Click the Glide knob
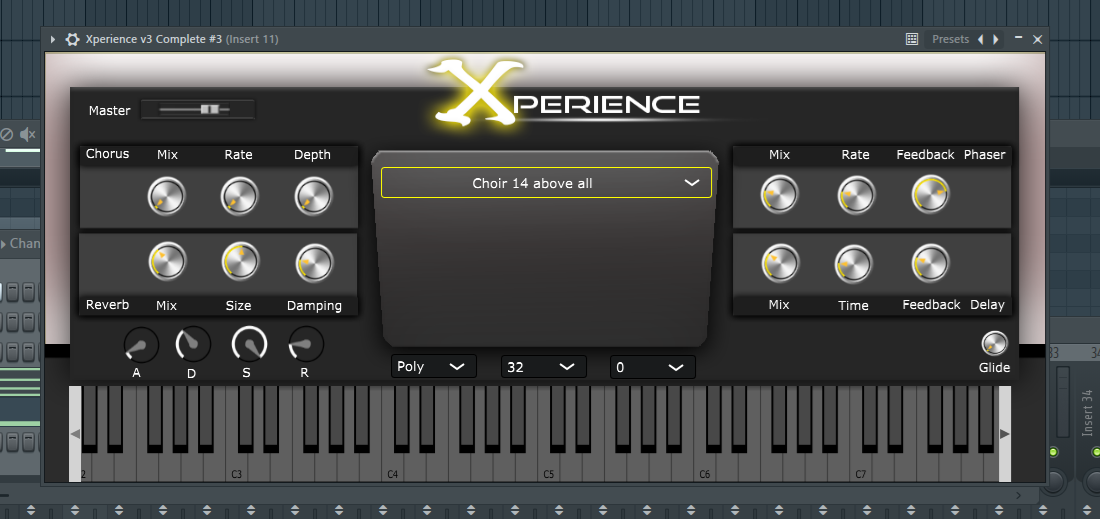Screen dimensions: 1100x519 [x=994, y=343]
